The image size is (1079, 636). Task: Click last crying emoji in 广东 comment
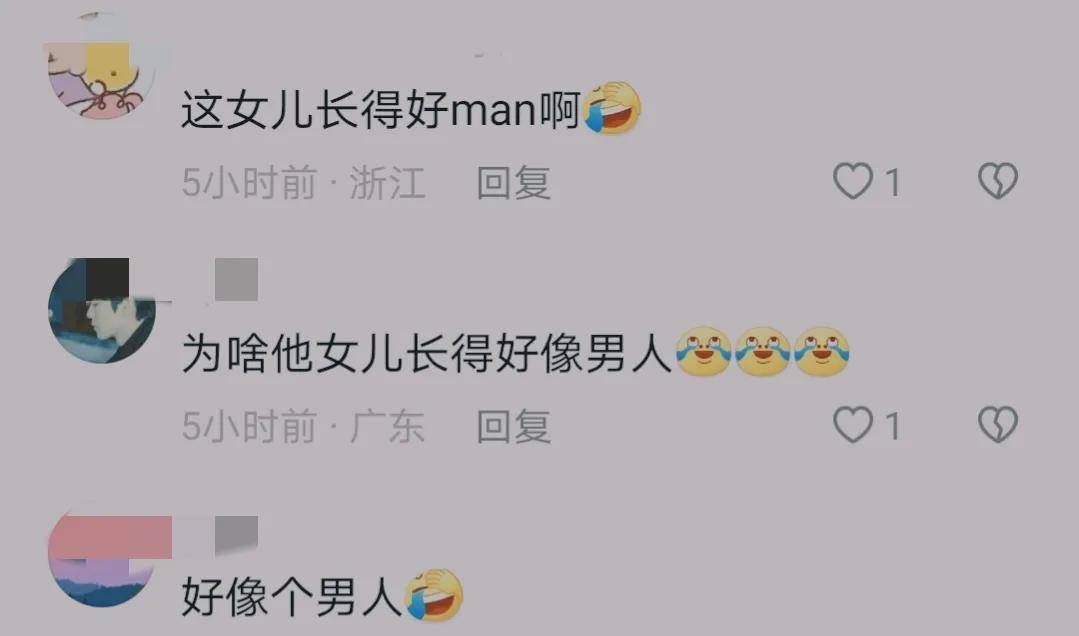(x=822, y=352)
